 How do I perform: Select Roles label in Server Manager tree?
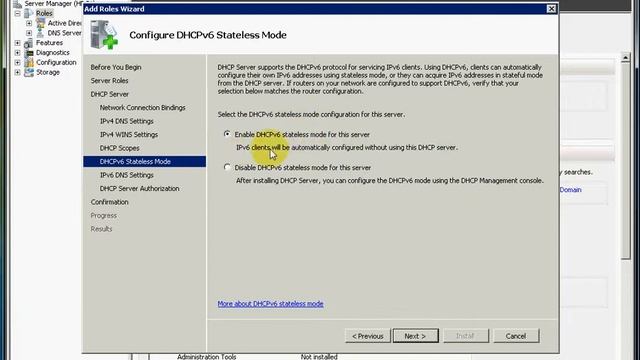[44, 13]
